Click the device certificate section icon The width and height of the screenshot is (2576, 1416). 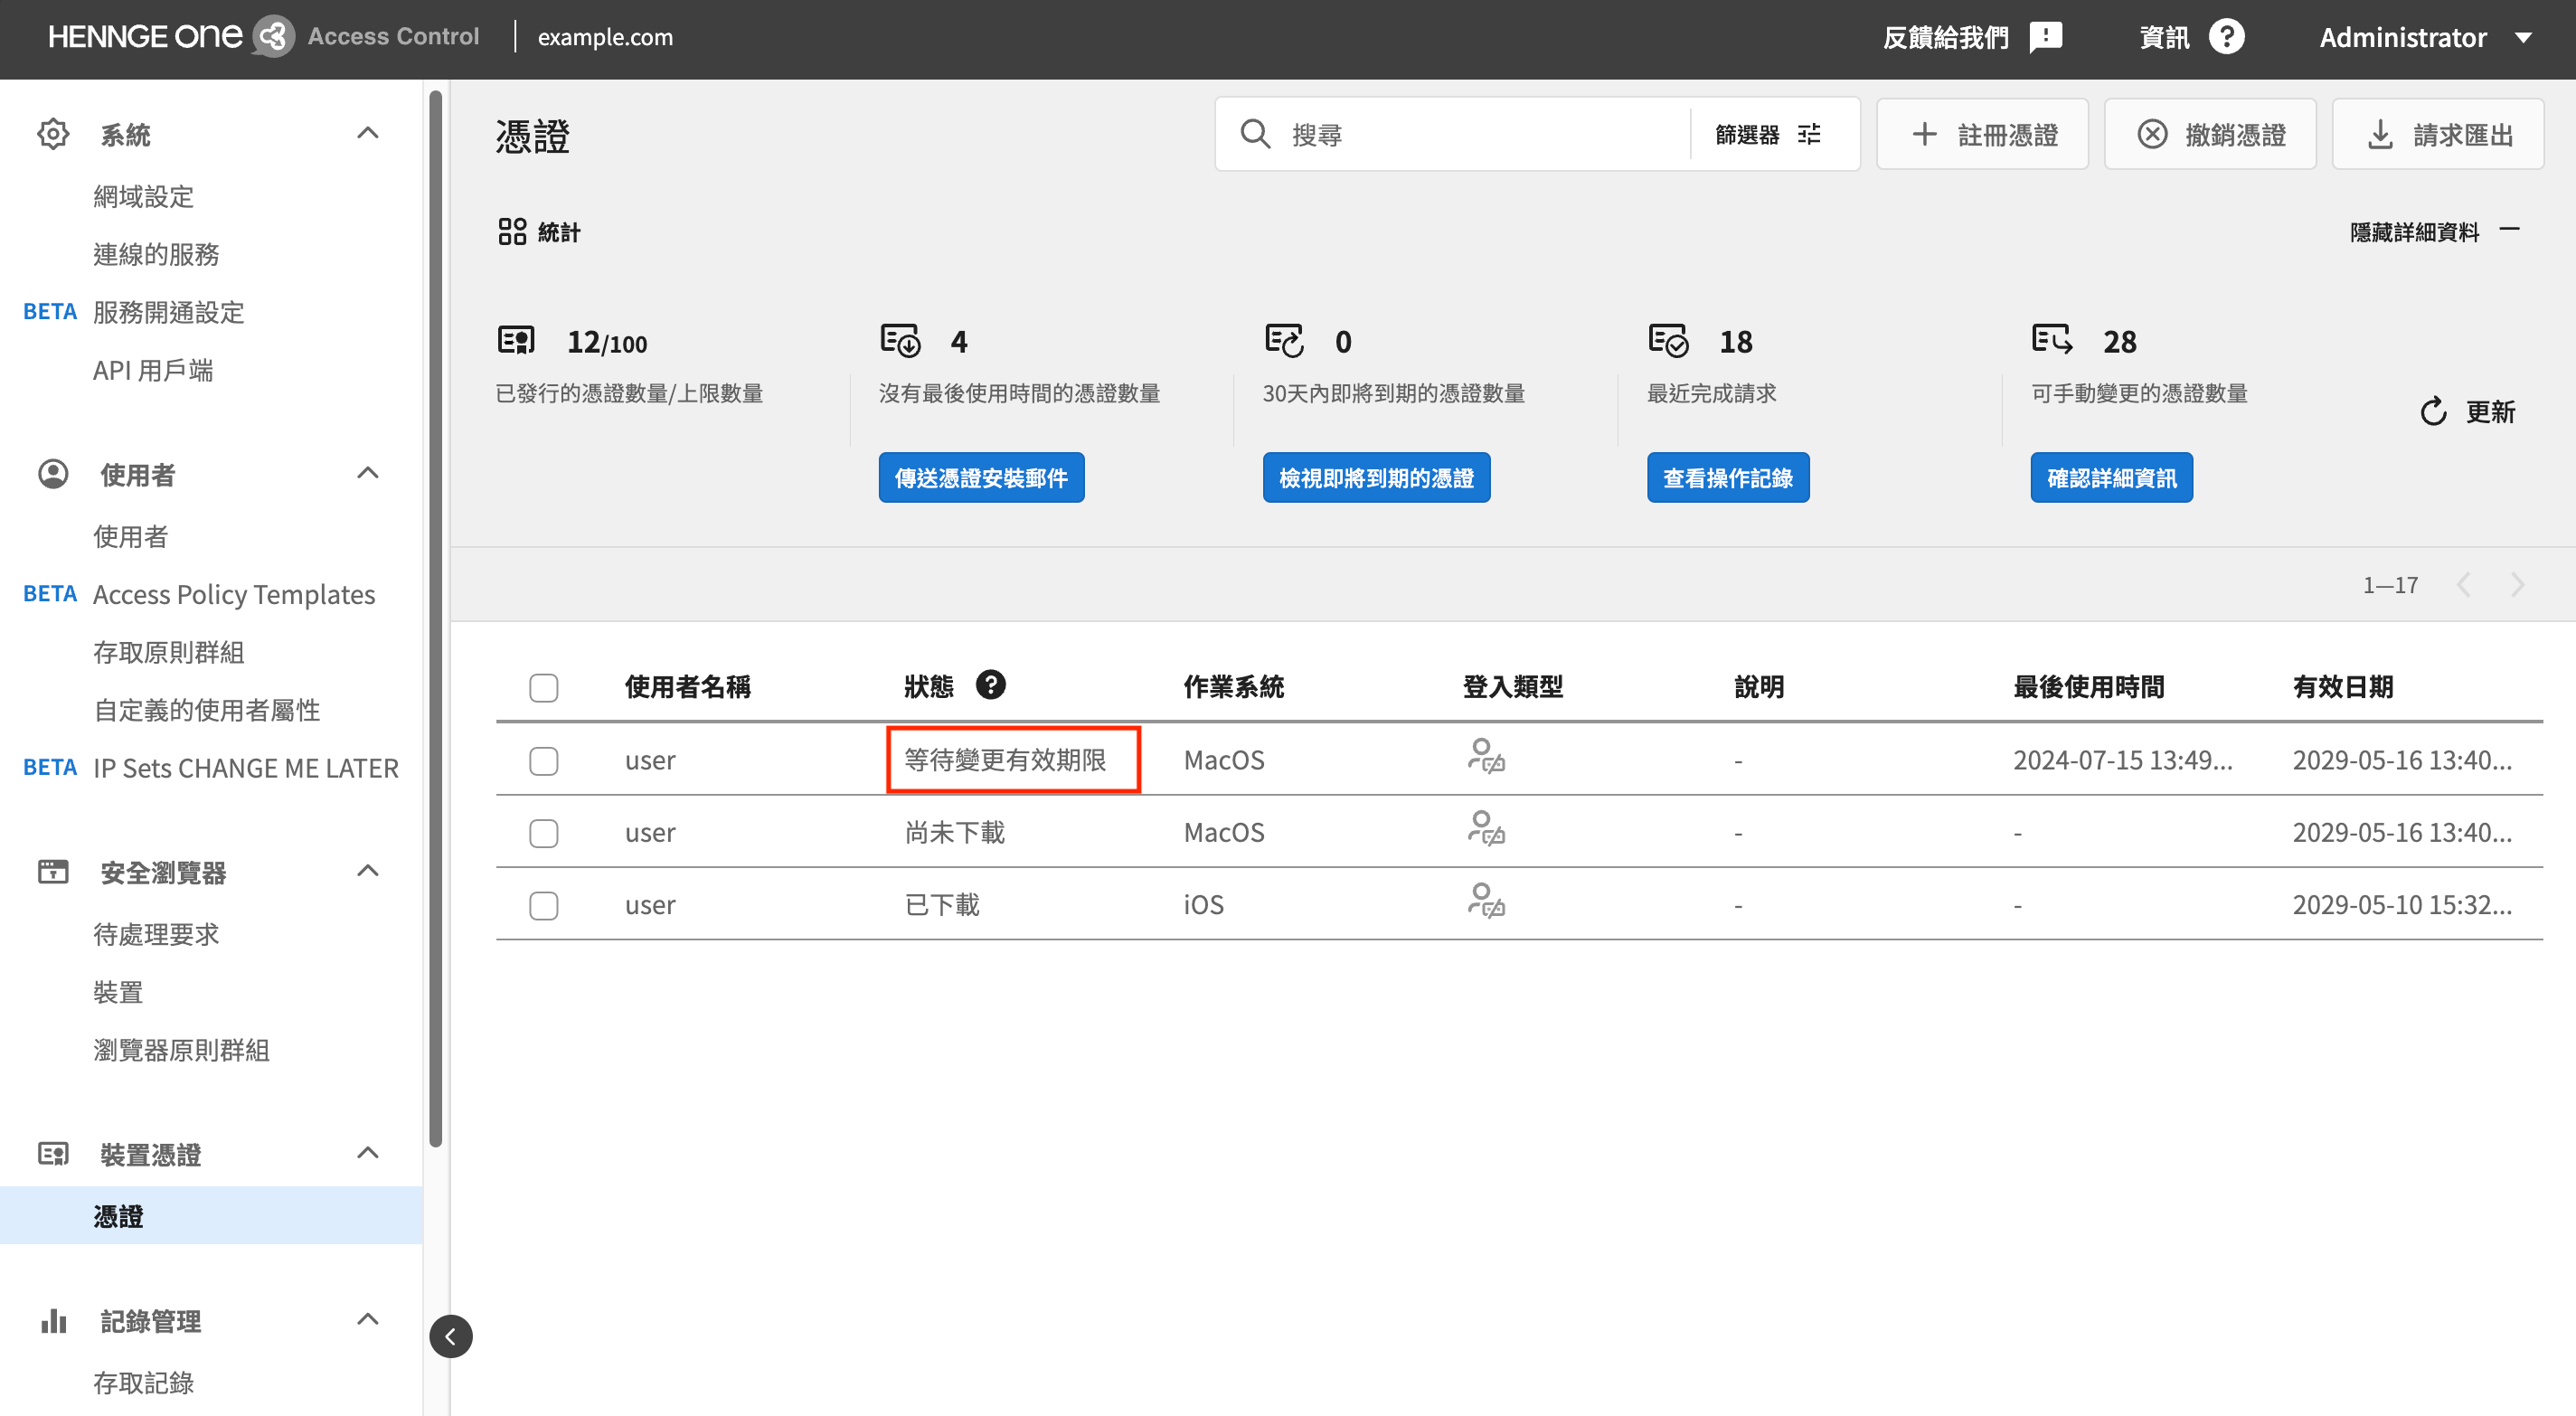[x=53, y=1154]
